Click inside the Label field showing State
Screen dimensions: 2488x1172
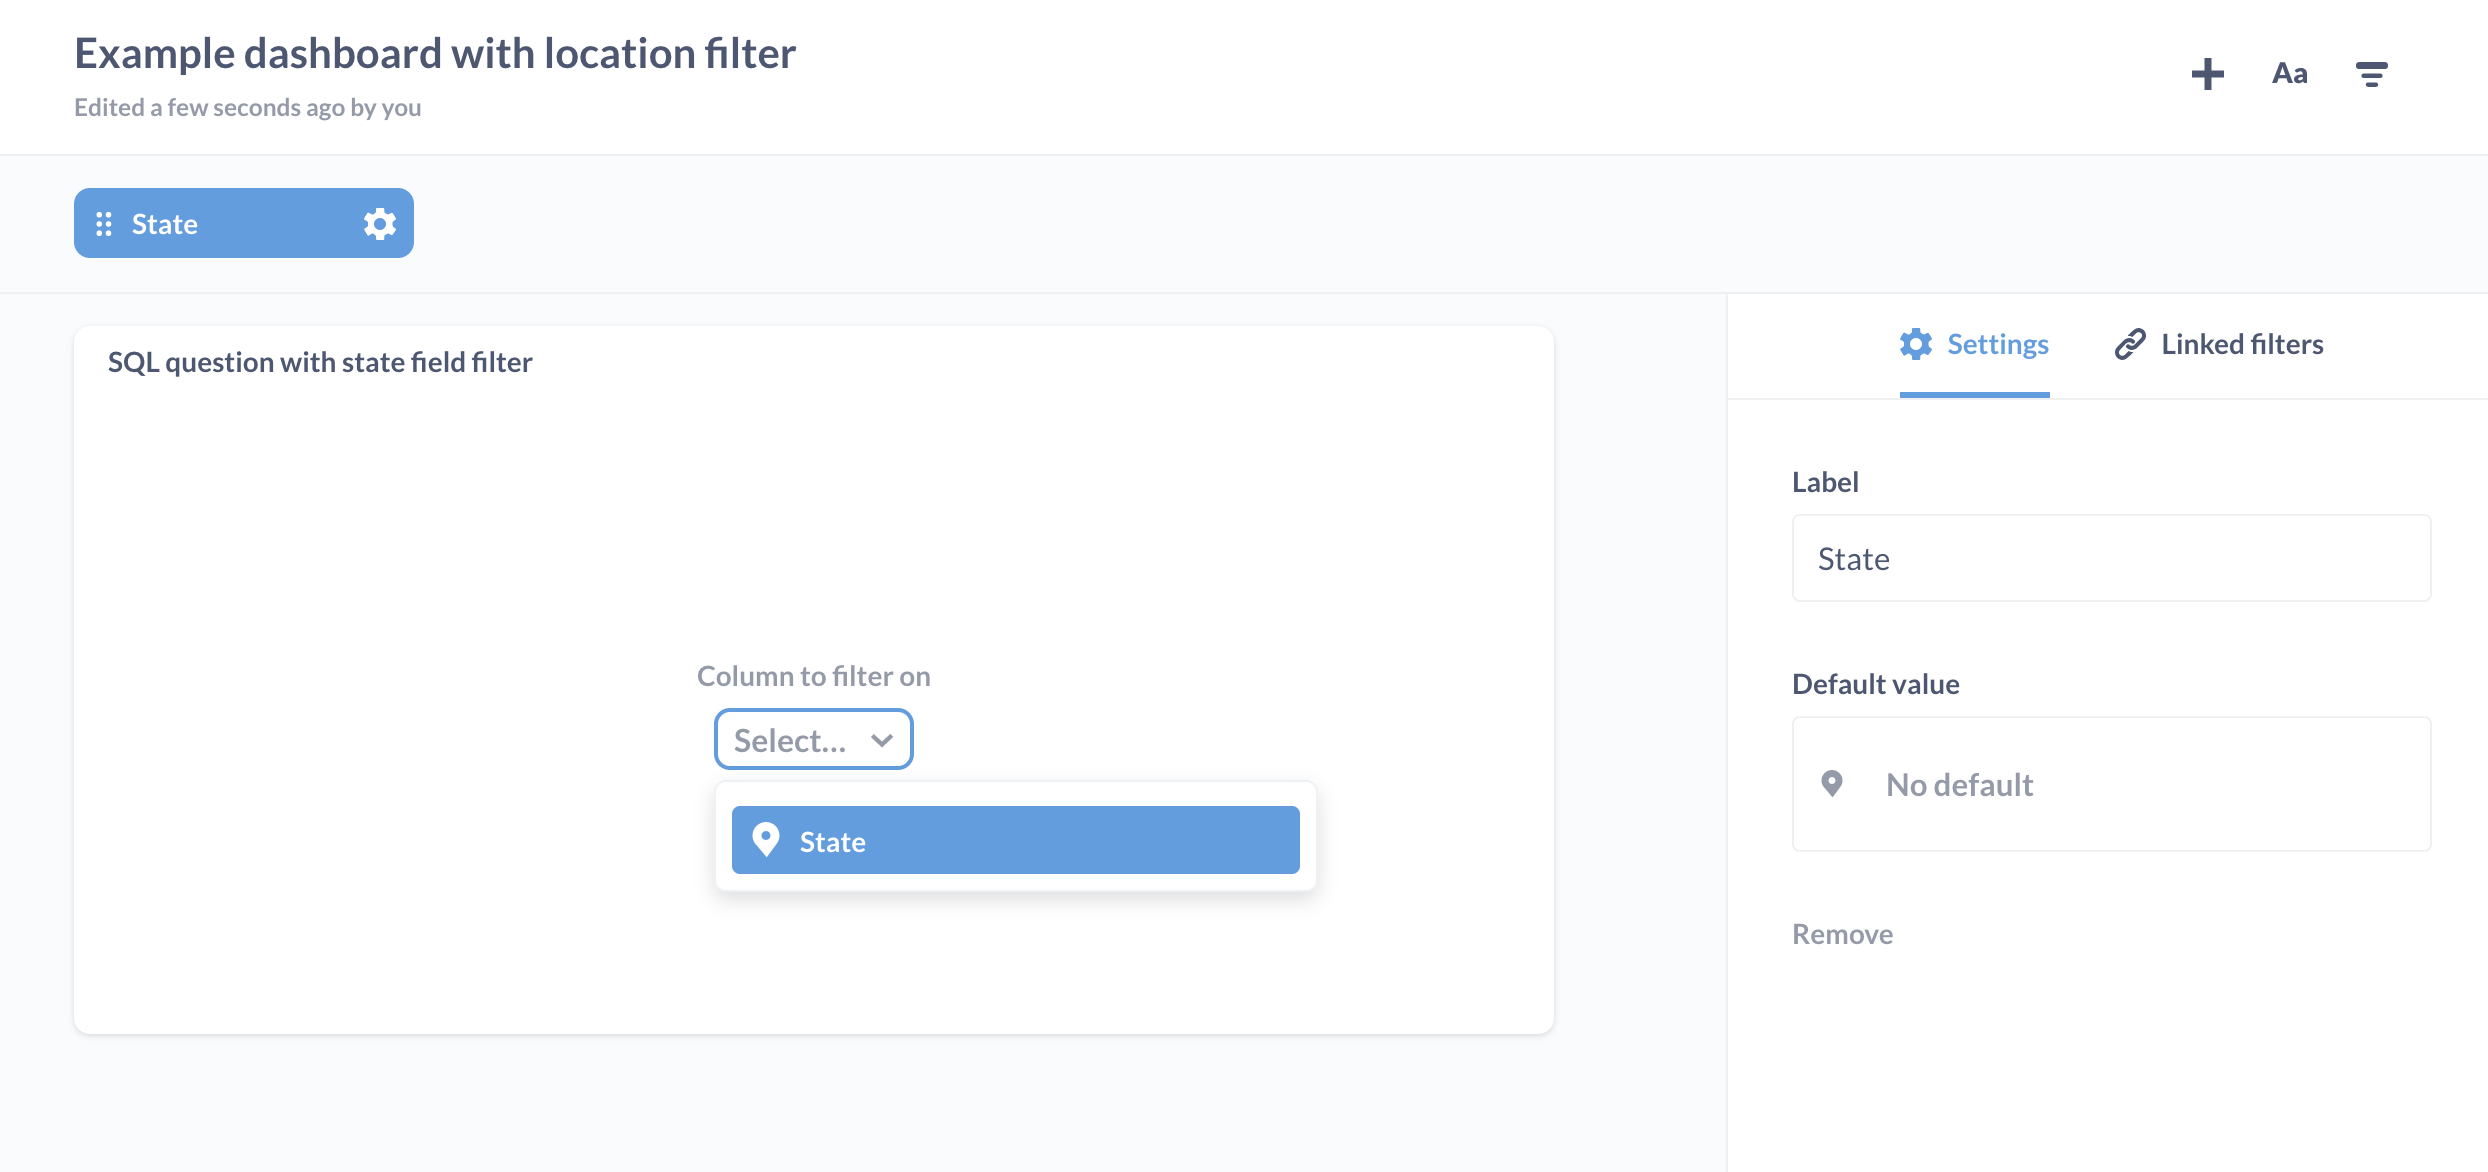[2110, 558]
